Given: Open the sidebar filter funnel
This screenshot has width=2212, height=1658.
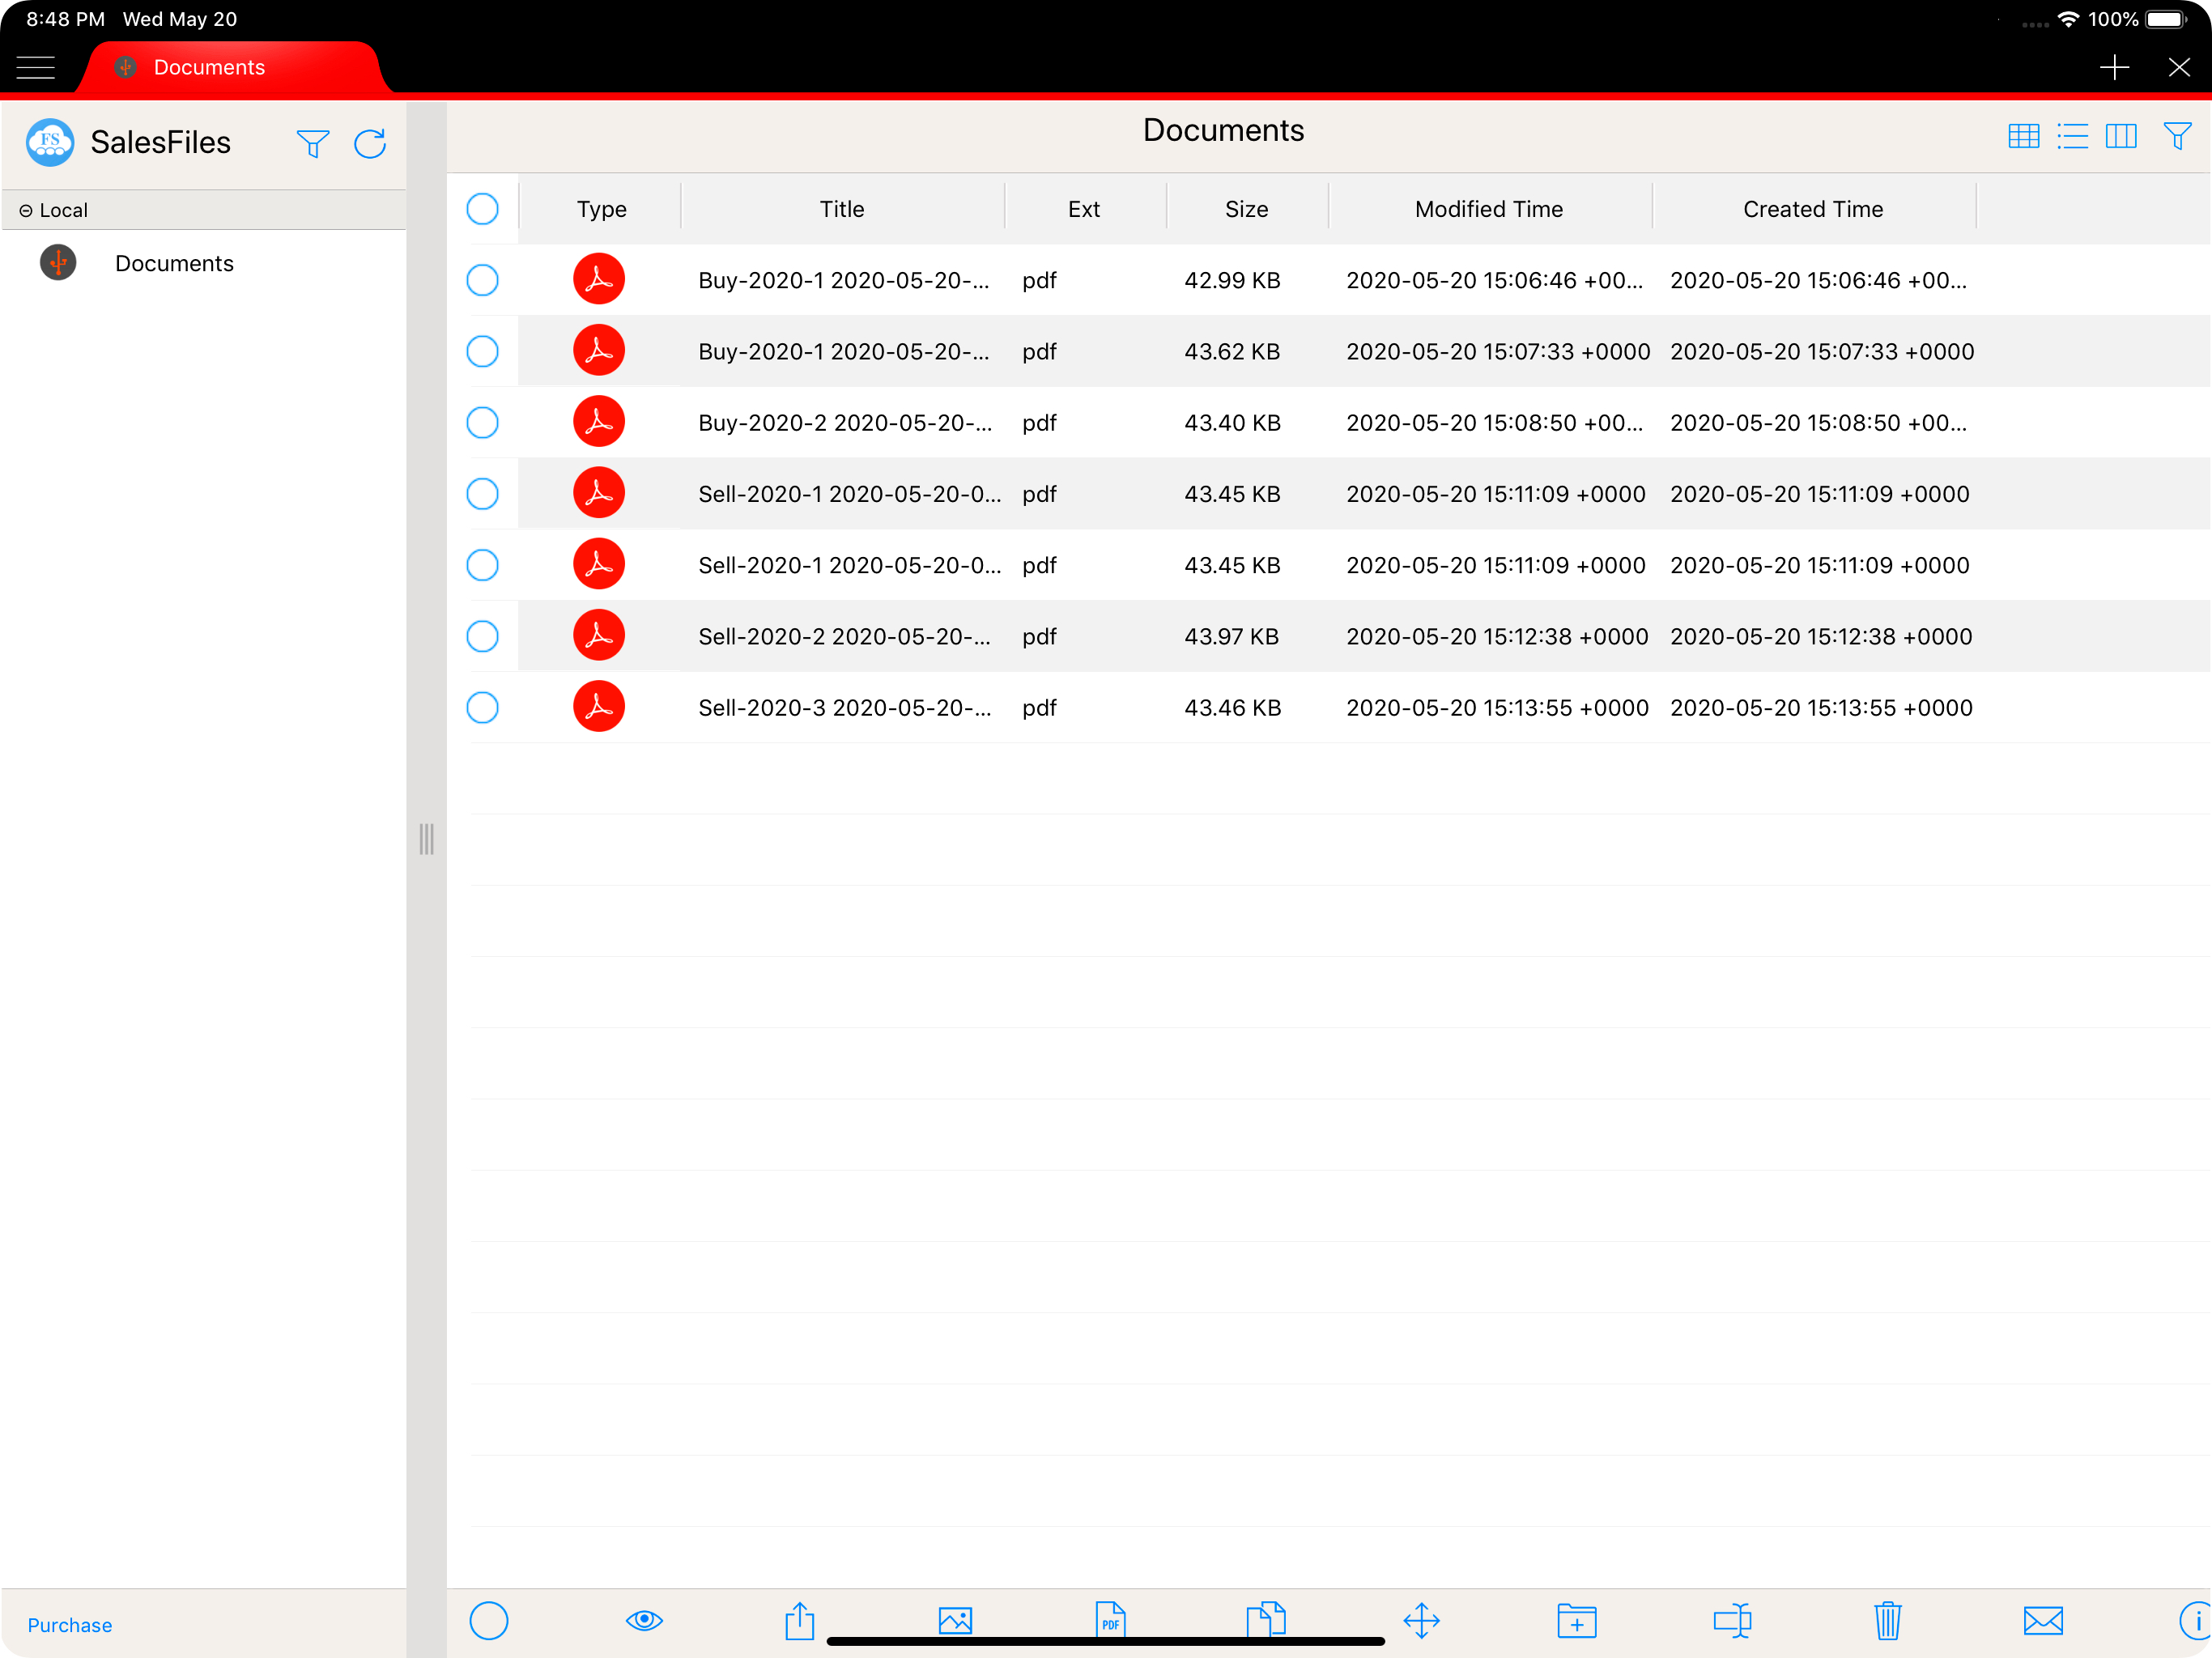Looking at the screenshot, I should [x=313, y=143].
